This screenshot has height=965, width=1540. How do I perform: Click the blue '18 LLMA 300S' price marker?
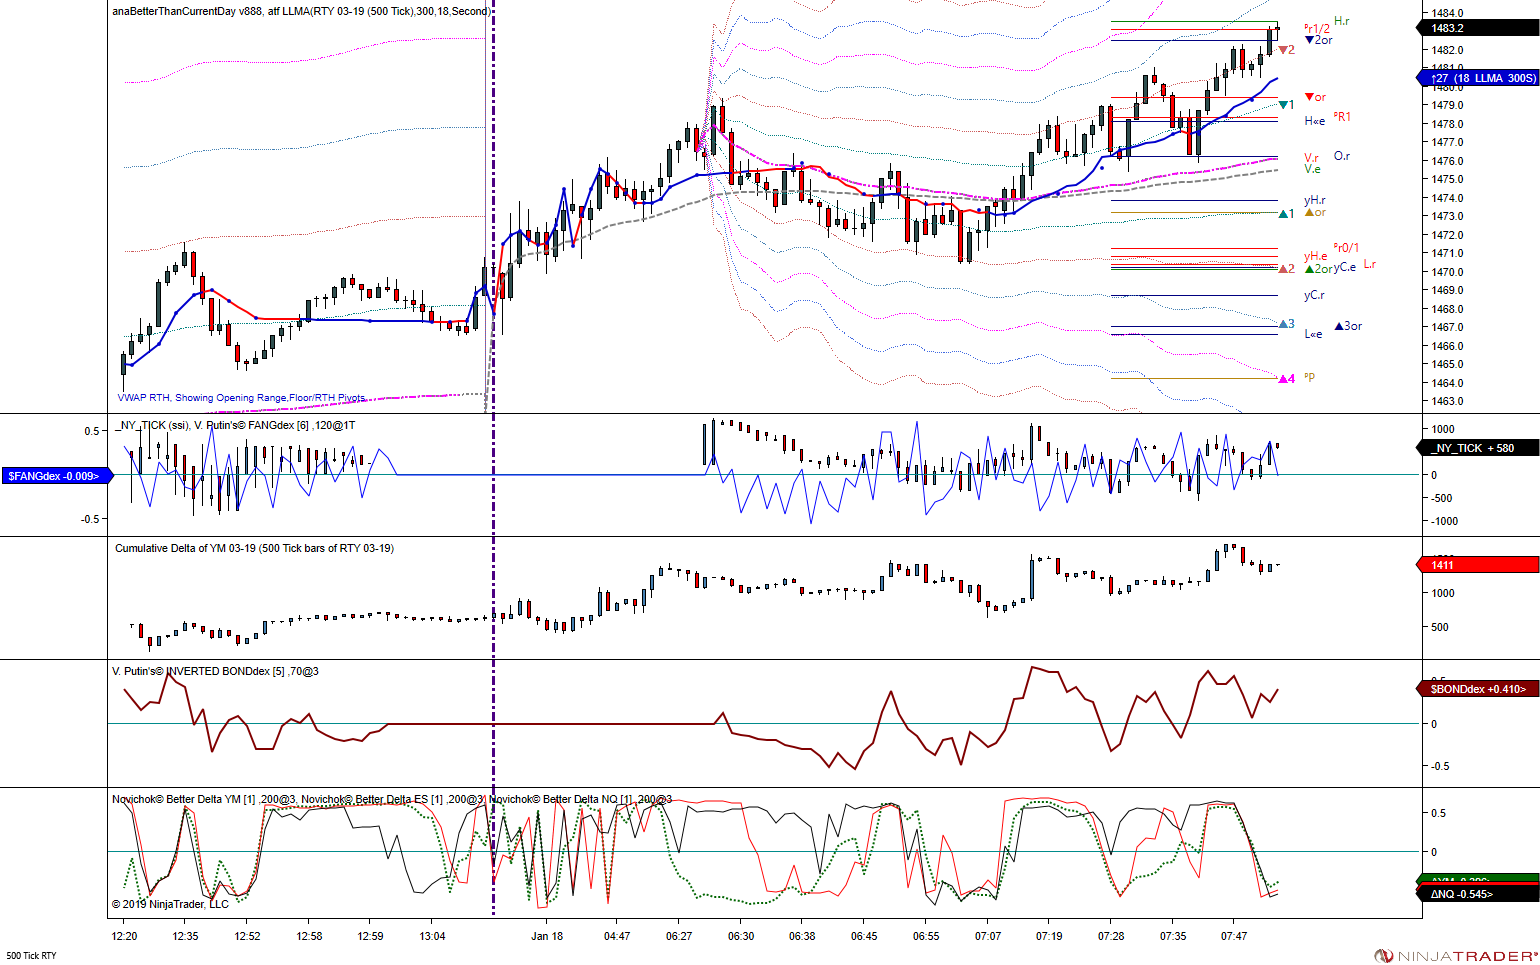point(1478,78)
